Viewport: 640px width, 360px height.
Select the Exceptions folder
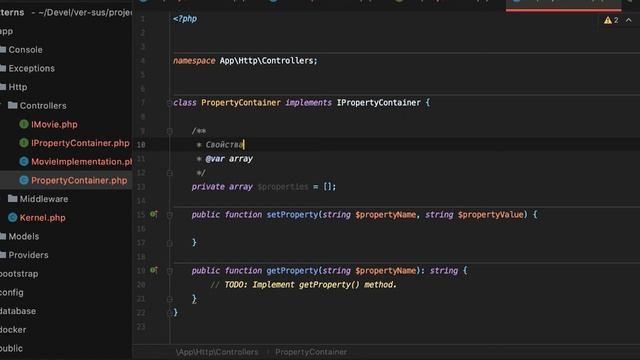pos(31,69)
